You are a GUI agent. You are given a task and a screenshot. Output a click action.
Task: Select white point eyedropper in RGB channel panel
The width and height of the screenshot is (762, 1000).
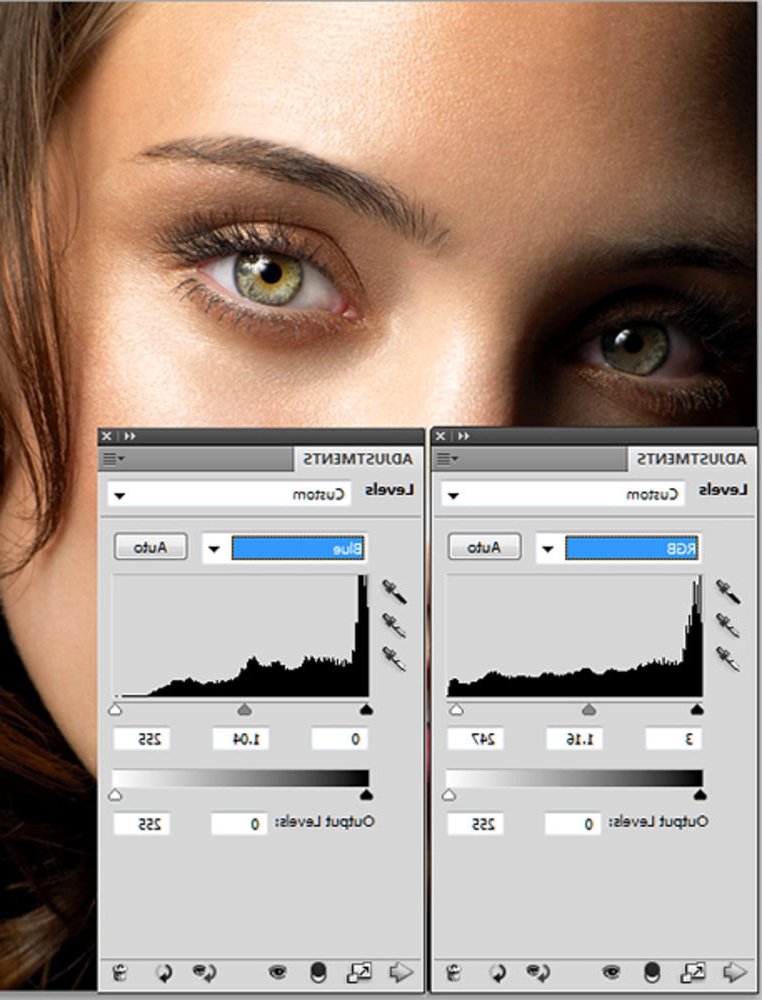coord(728,659)
